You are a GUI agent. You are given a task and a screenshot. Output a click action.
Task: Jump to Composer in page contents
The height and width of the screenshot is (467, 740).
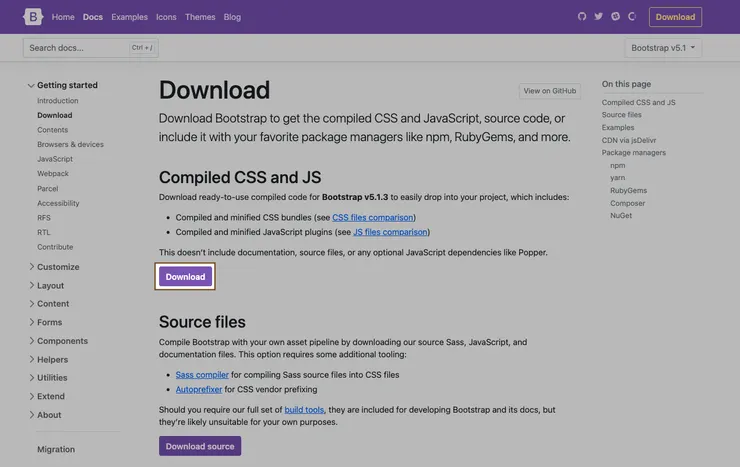627,203
